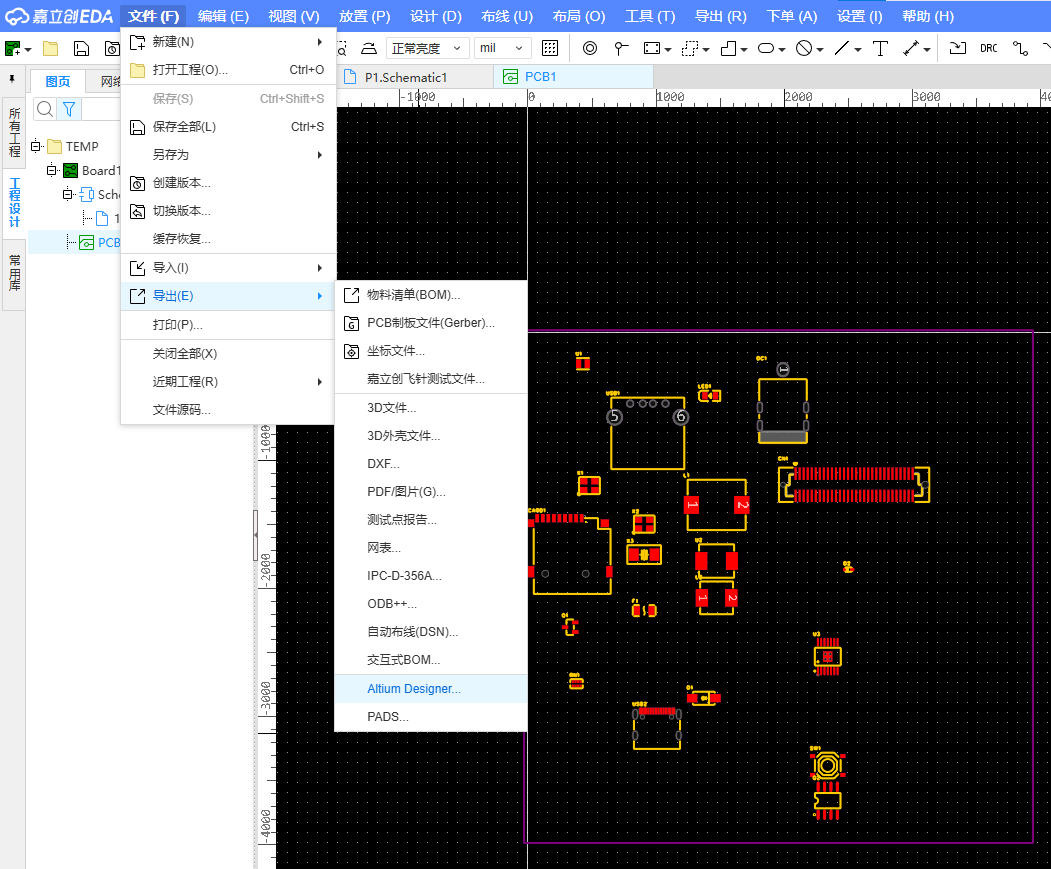Switch to the 图页 panel tab
The height and width of the screenshot is (869, 1051).
tap(58, 81)
